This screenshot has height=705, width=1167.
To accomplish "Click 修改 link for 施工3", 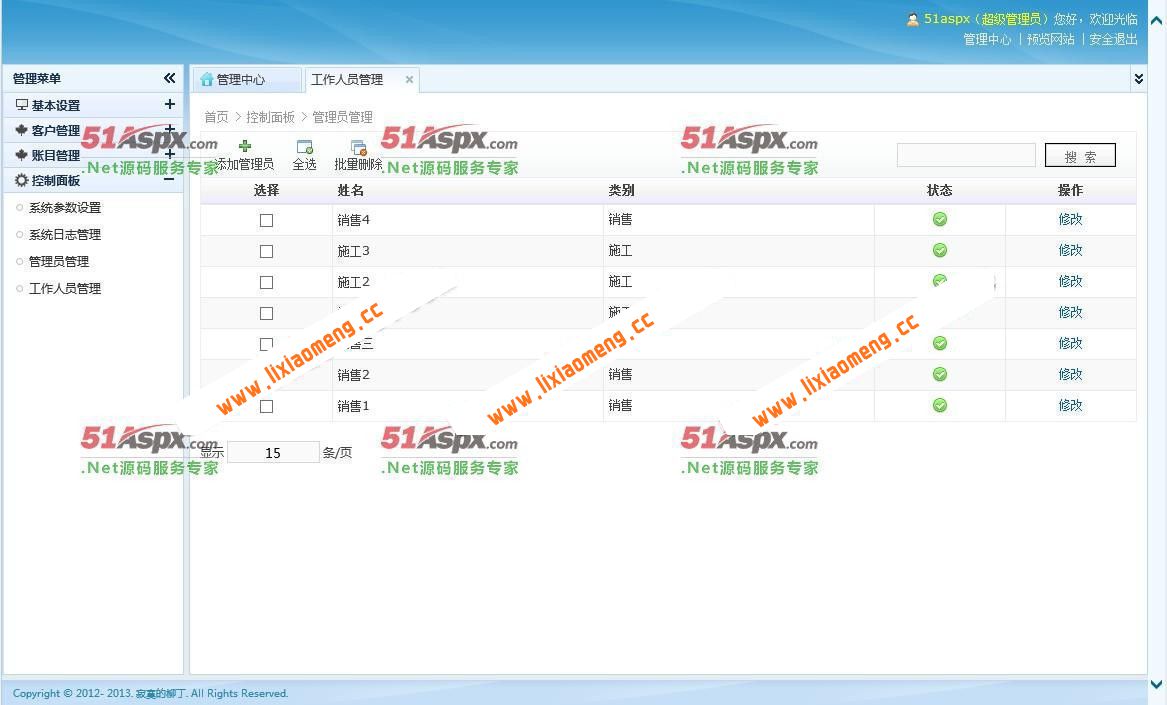I will 1070,250.
